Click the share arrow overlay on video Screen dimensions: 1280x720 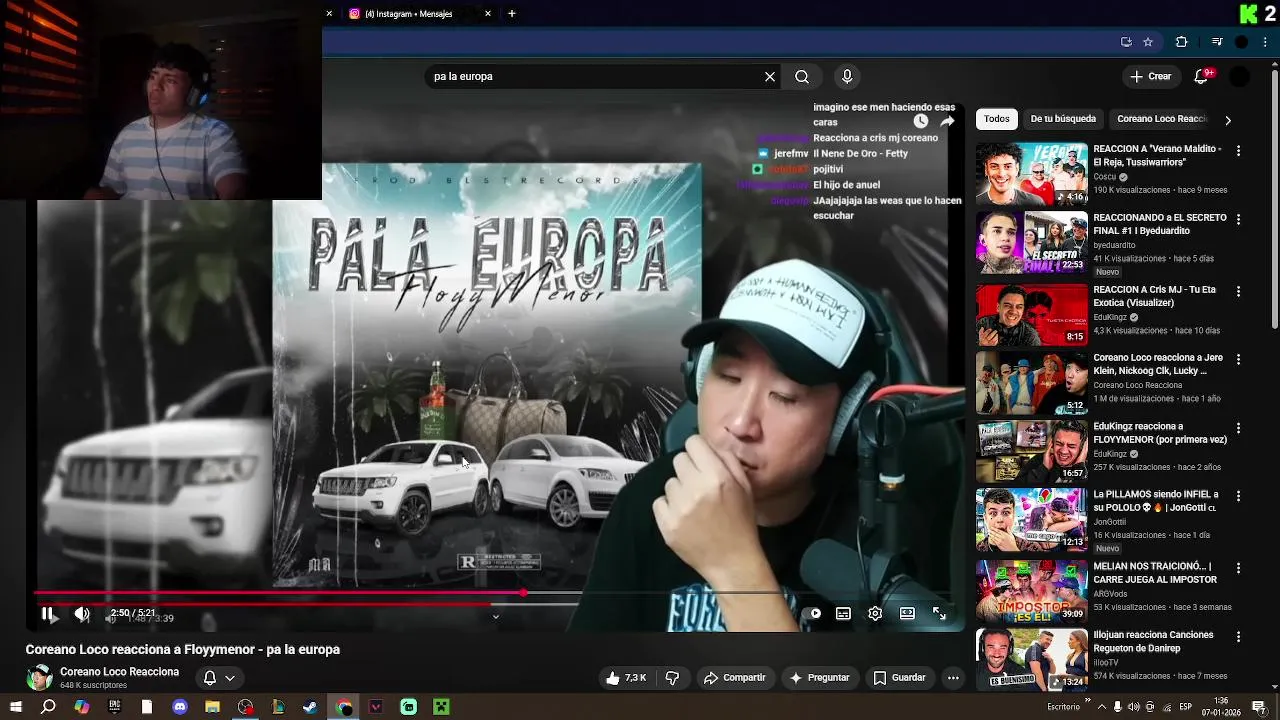tap(947, 121)
